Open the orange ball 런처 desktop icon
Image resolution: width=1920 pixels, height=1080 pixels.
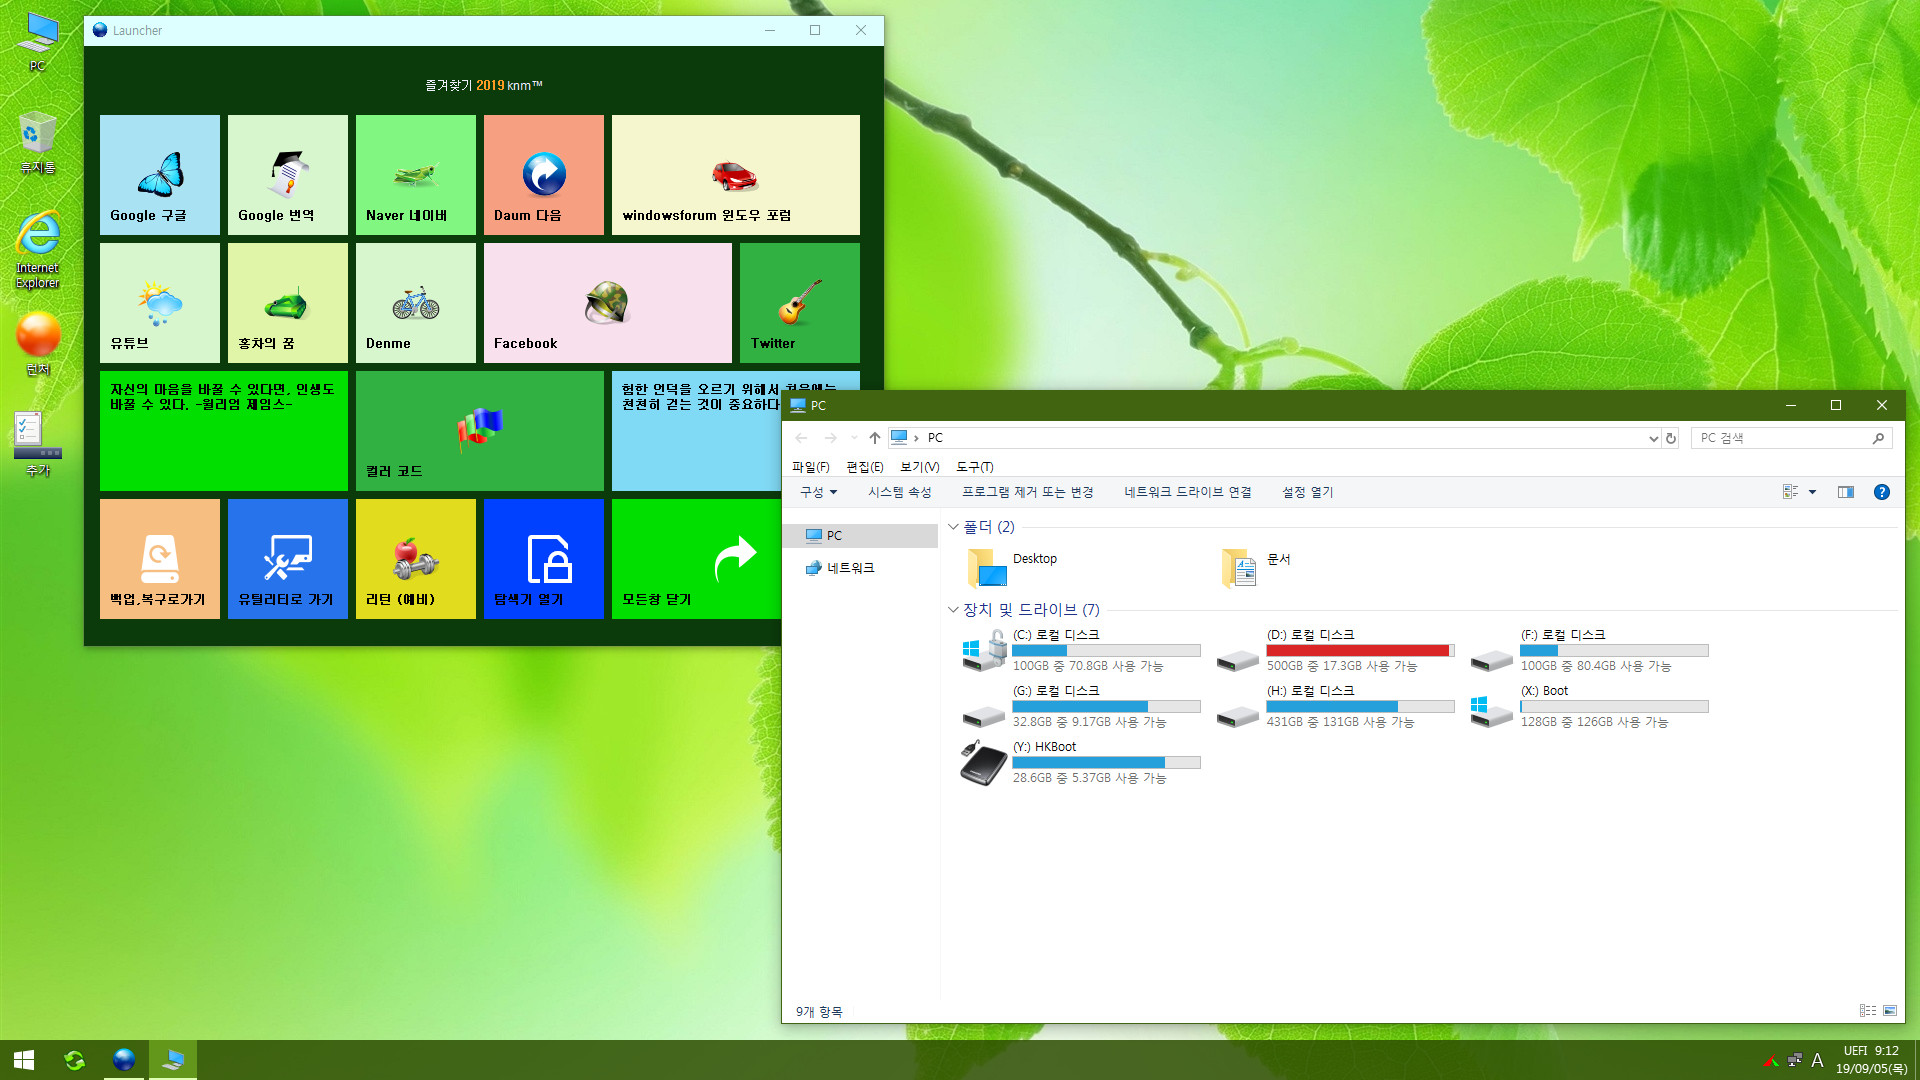point(38,343)
